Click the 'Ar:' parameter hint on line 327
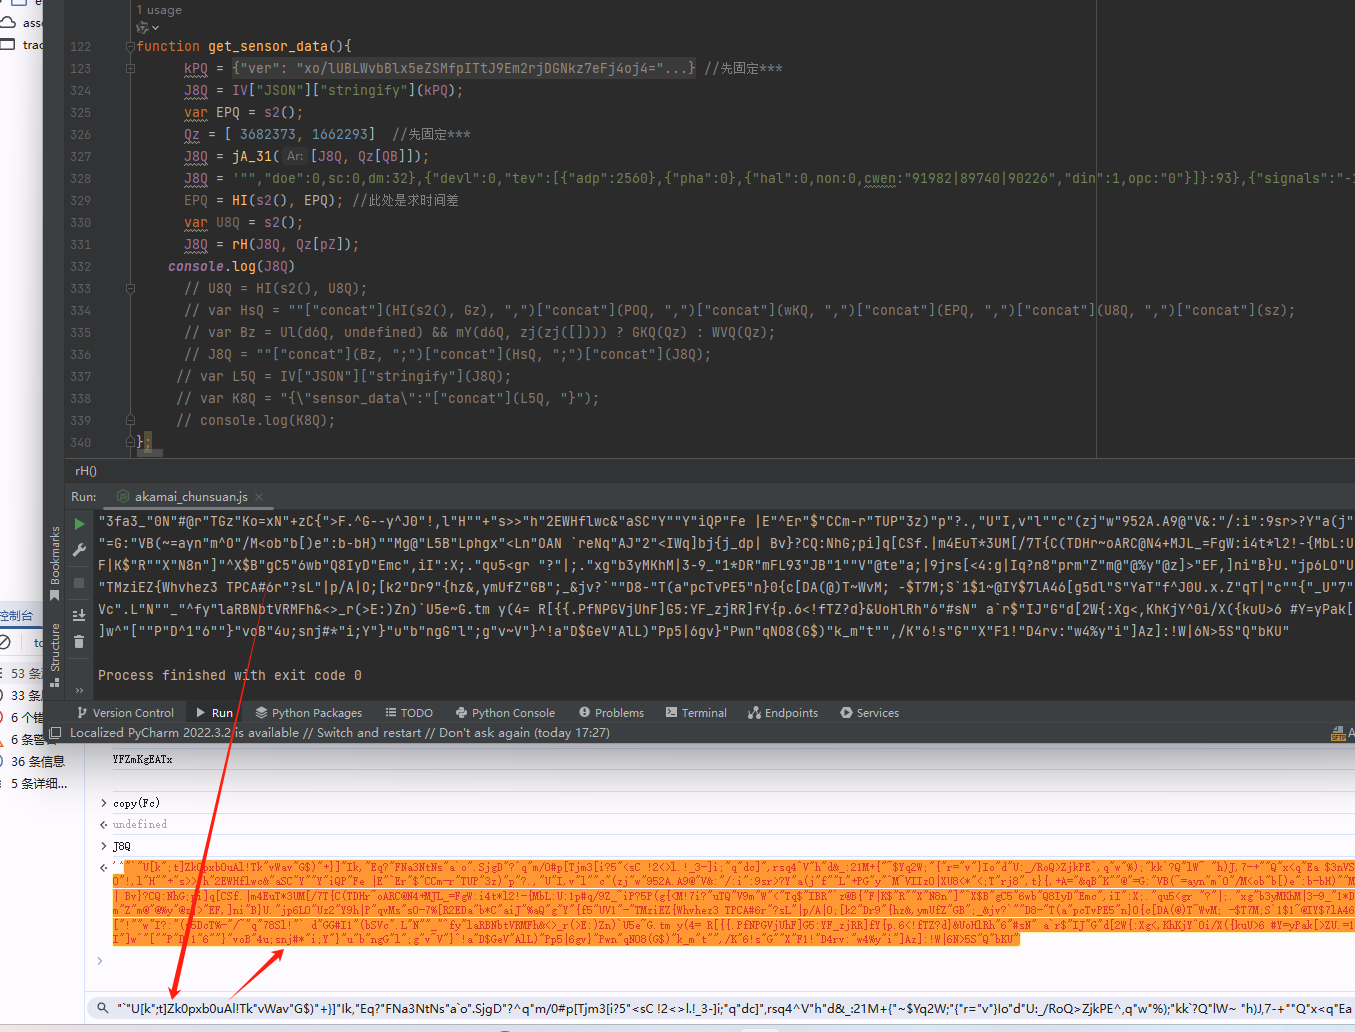The image size is (1355, 1032). pos(295,156)
